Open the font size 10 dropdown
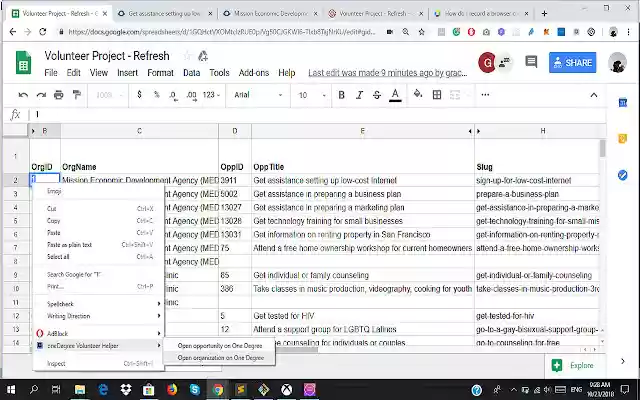The width and height of the screenshot is (640, 400). (312, 95)
